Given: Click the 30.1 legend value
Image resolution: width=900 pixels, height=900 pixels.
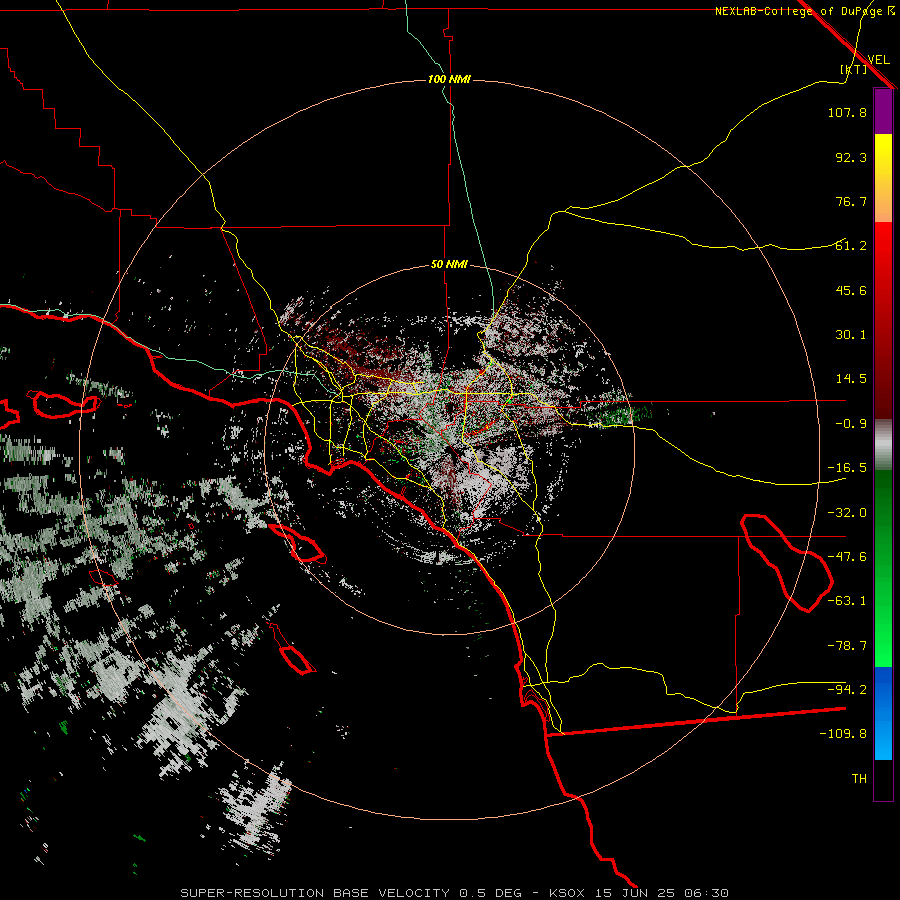Looking at the screenshot, I should (x=851, y=335).
